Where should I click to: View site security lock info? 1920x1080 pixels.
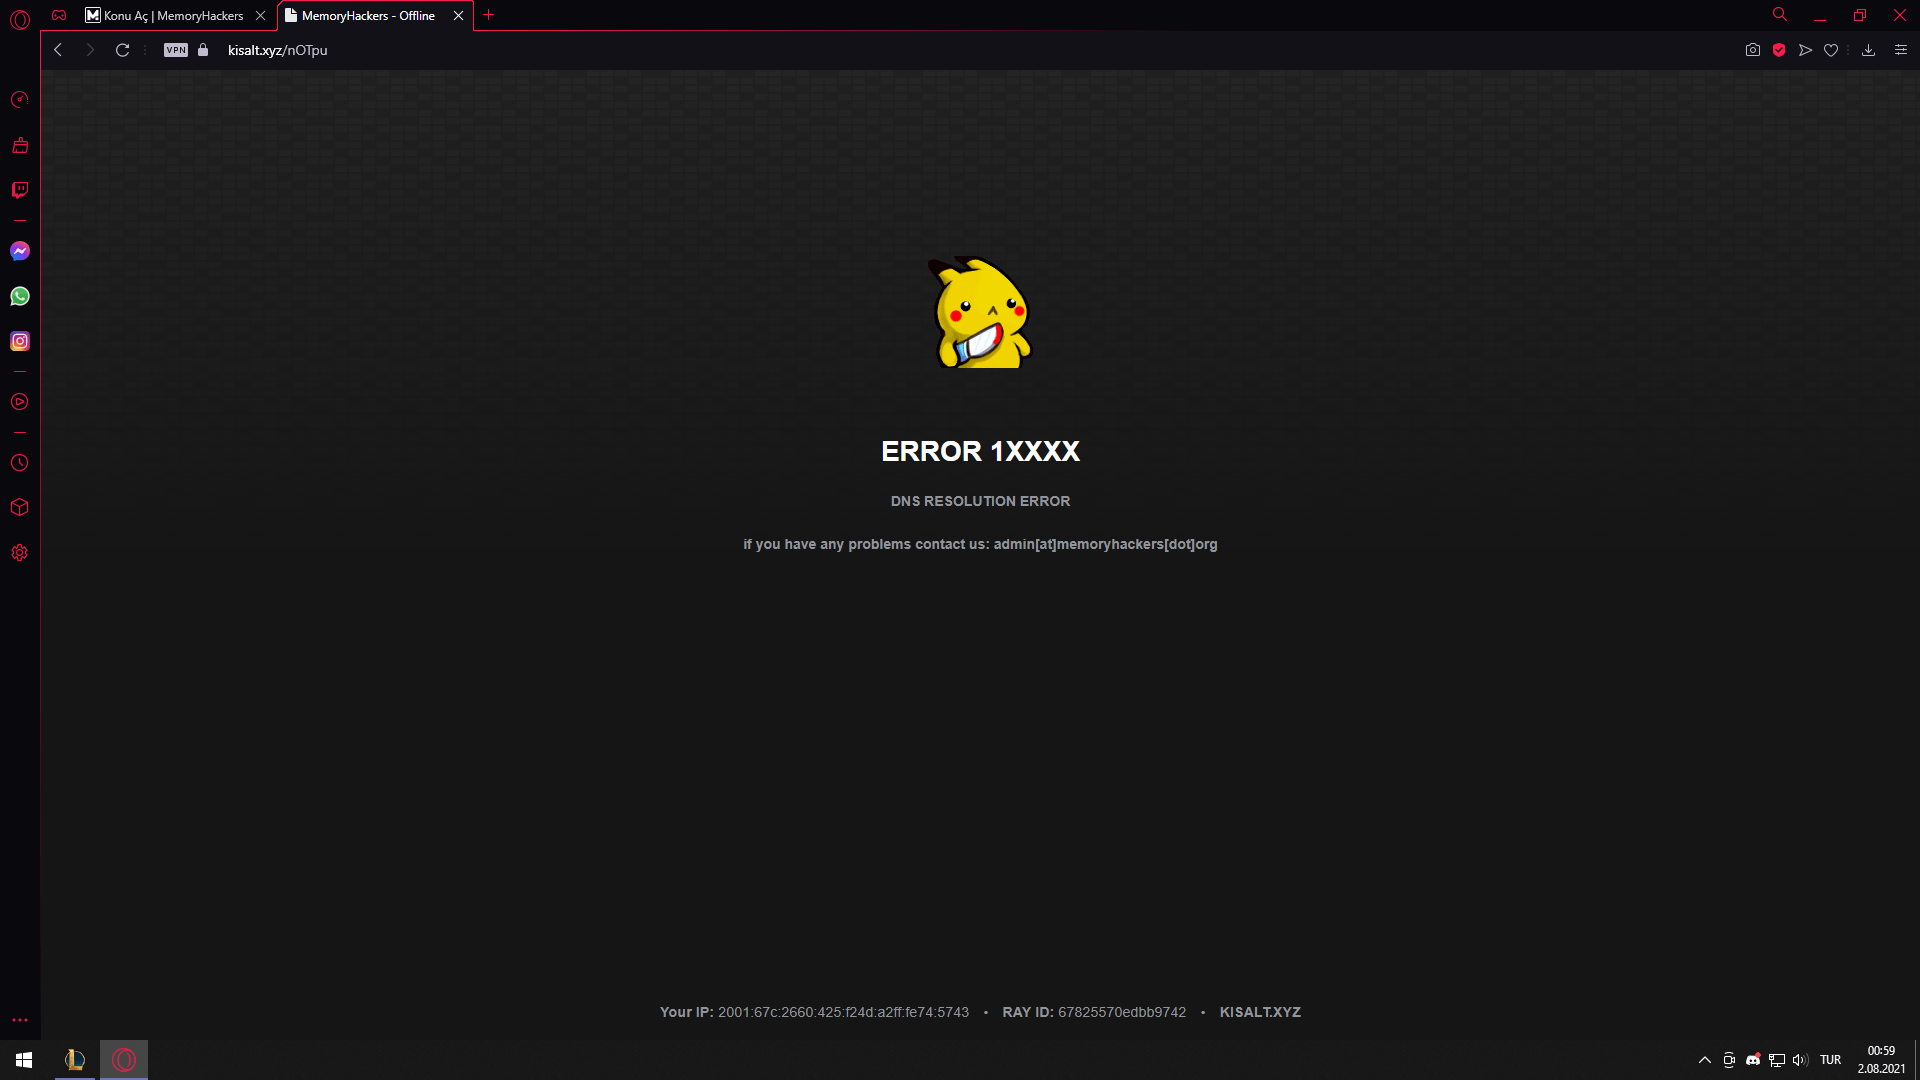203,50
